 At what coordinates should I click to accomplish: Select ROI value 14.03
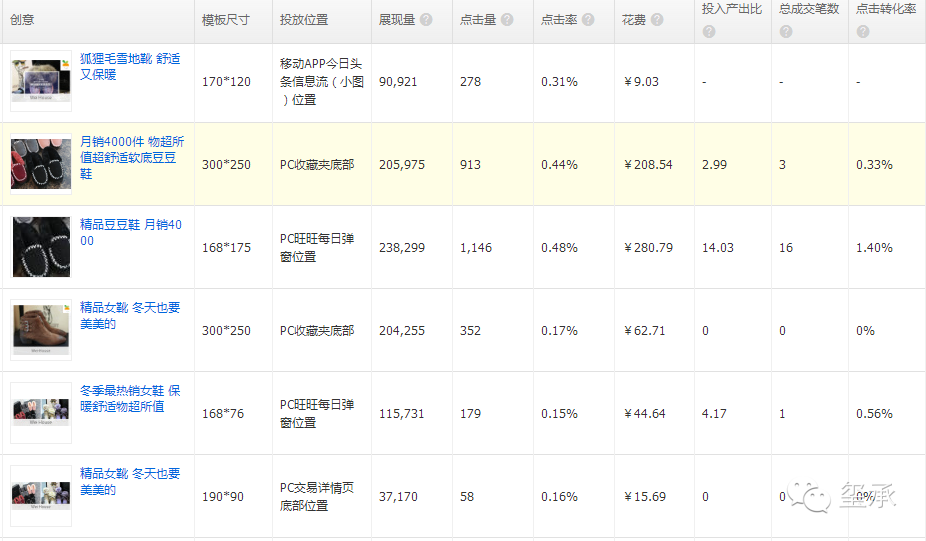(x=718, y=247)
